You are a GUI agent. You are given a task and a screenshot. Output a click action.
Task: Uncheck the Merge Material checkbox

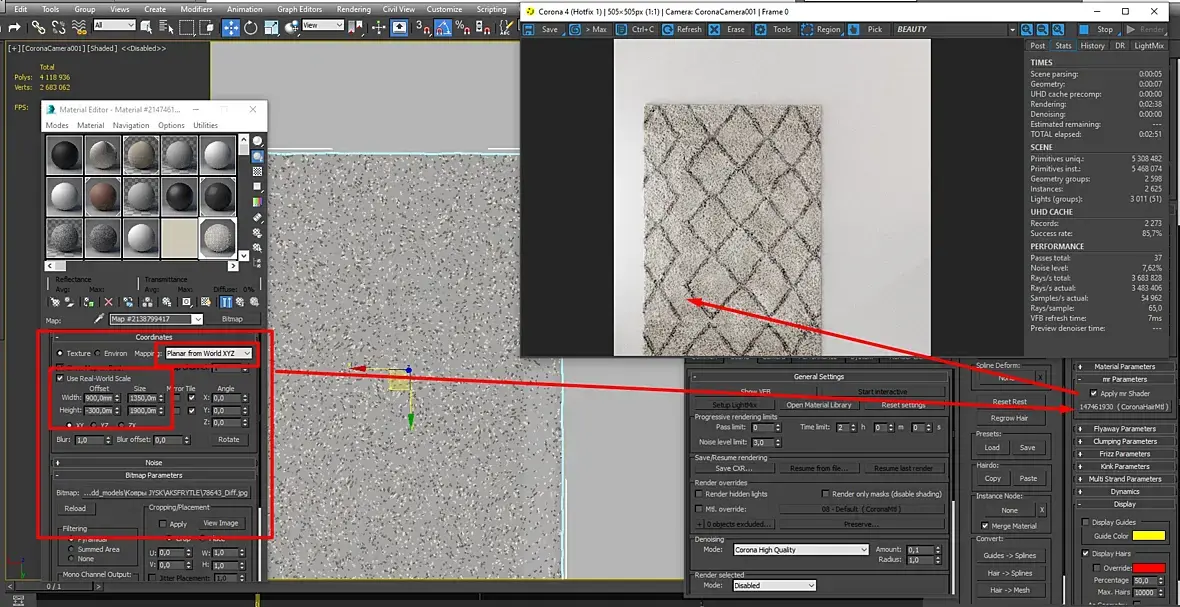pos(985,526)
